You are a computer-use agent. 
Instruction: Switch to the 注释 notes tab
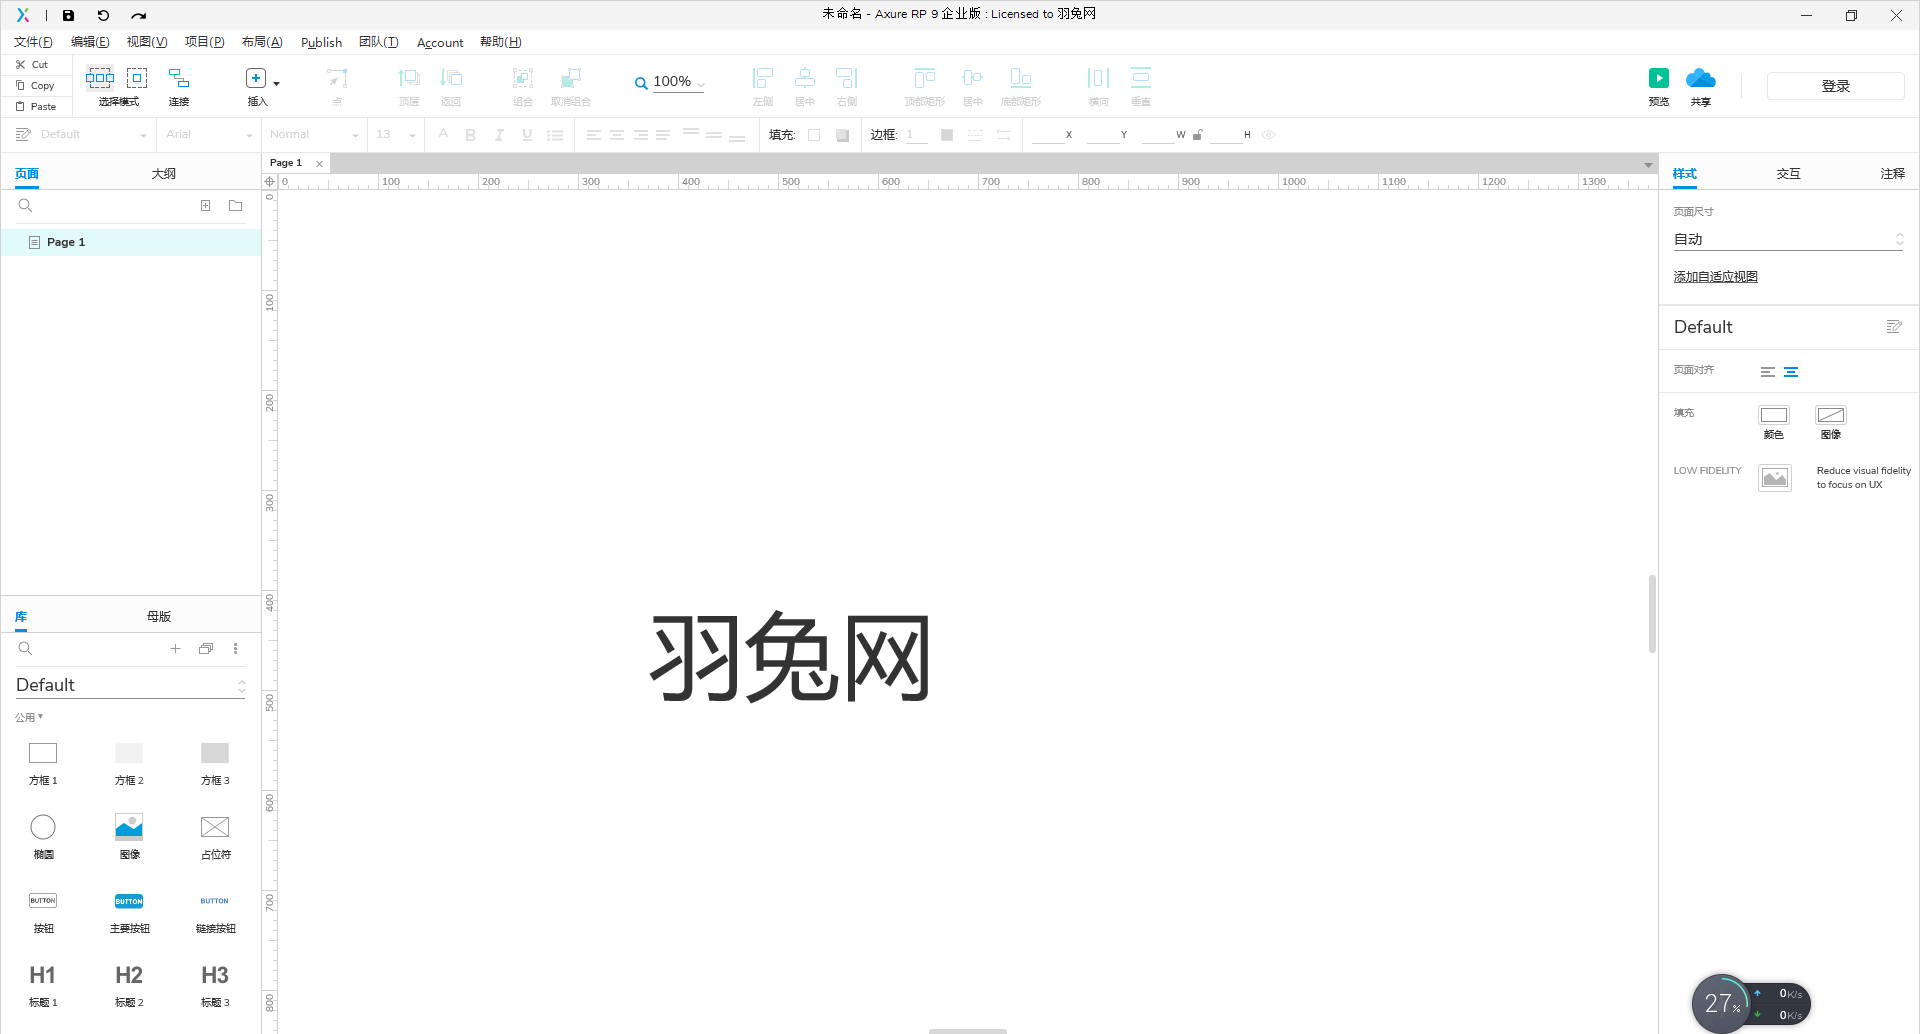click(1892, 174)
